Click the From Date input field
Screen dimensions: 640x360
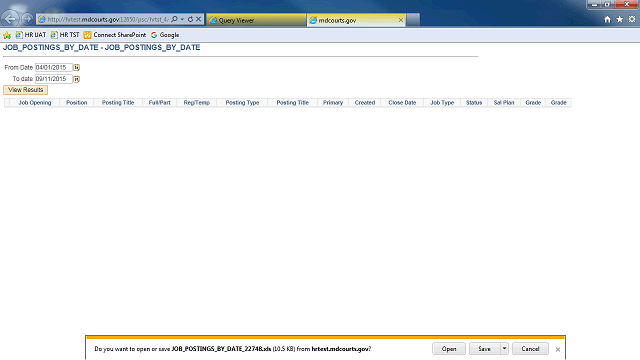pos(54,67)
